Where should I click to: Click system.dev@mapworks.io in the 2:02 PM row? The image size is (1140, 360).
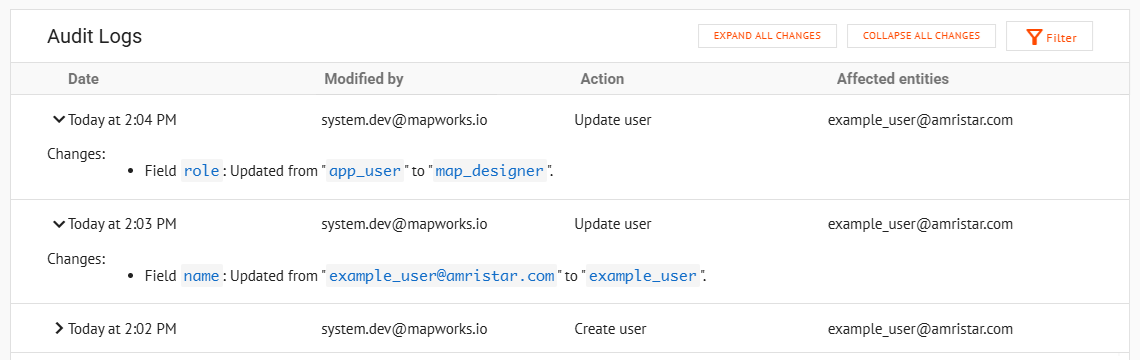pos(404,329)
